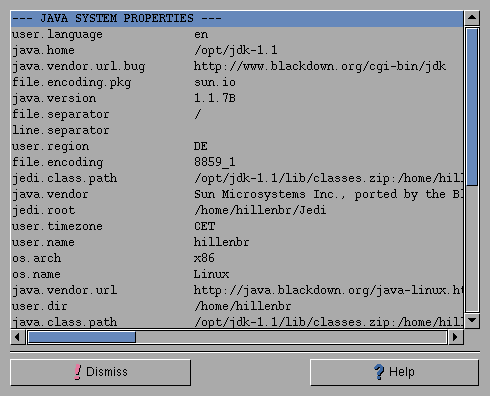Click the Dismiss button
490x396 pixels.
100,372
